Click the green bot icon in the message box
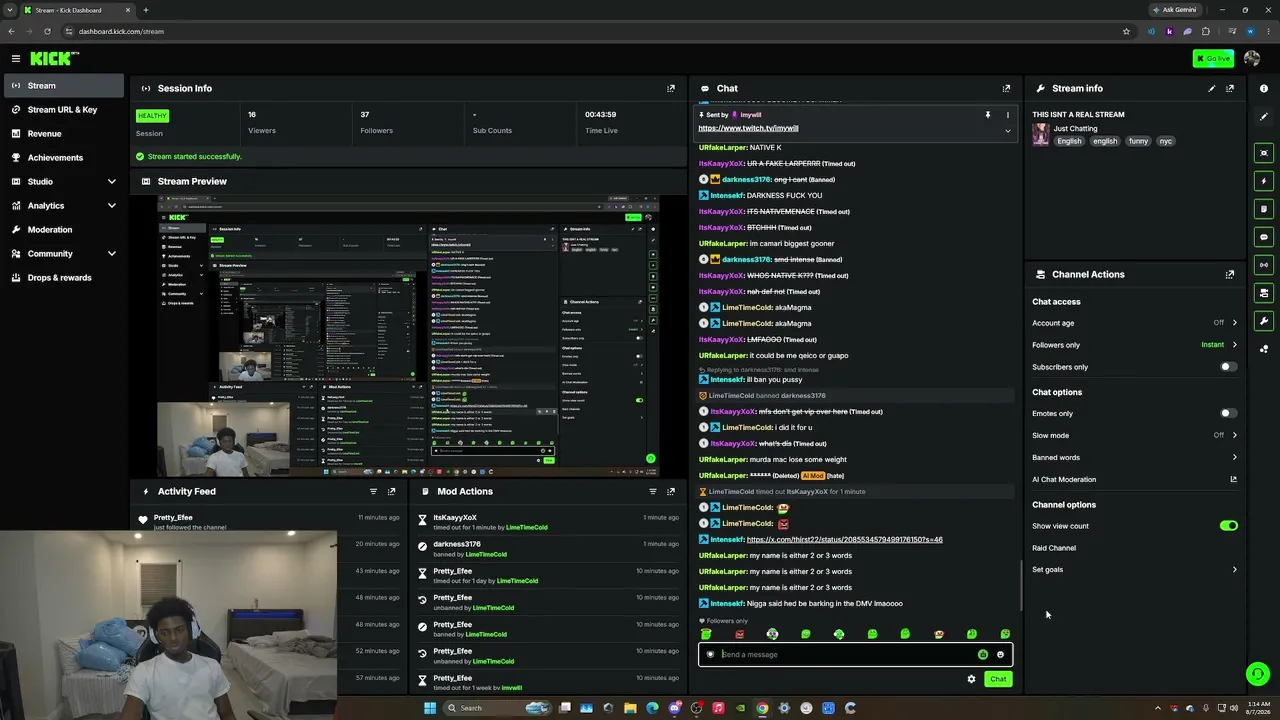Viewport: 1280px width, 720px height. coord(983,655)
